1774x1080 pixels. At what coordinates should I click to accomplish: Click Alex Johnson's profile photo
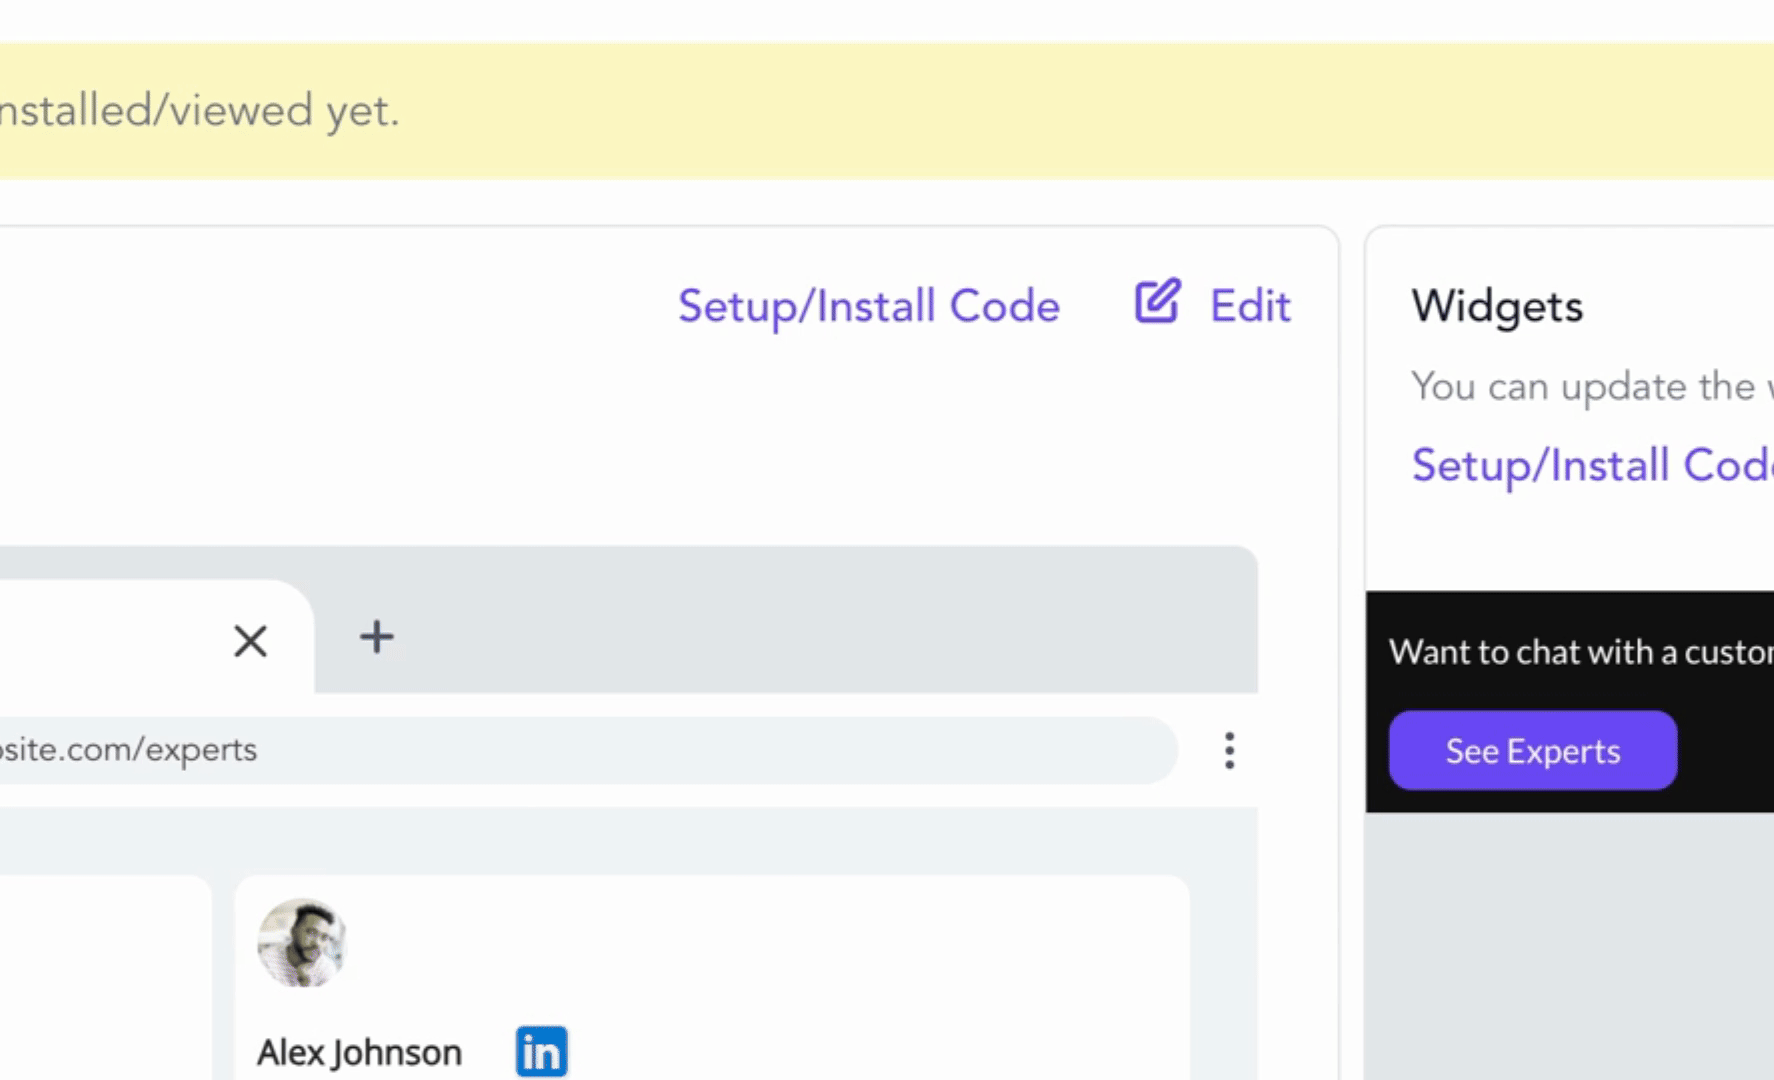pyautogui.click(x=302, y=942)
